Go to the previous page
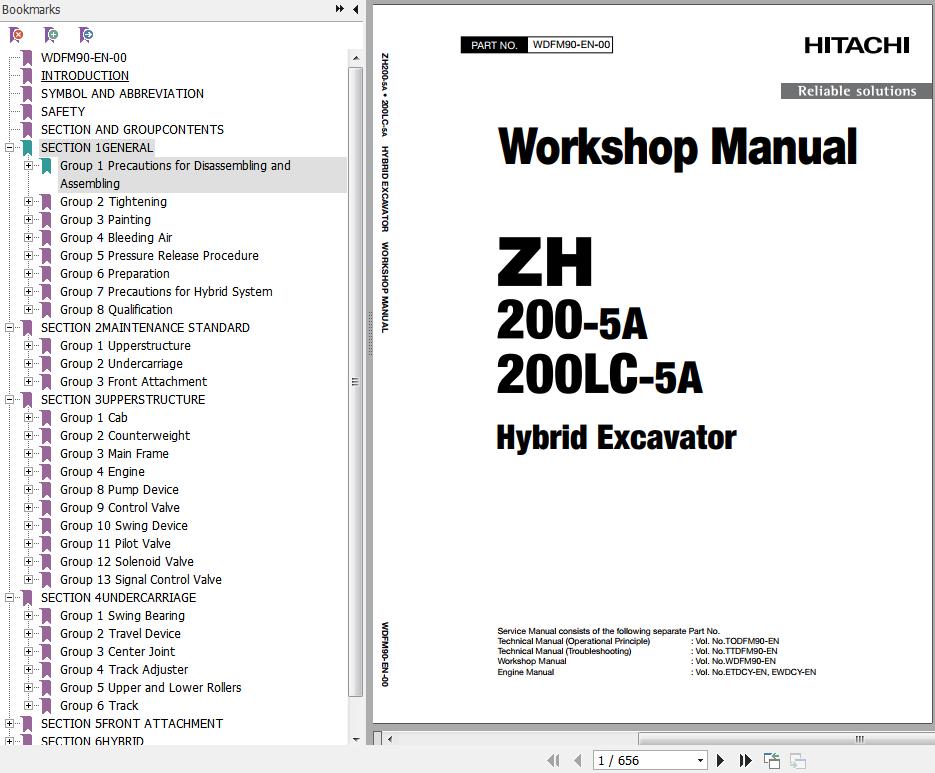935x773 pixels. click(577, 760)
